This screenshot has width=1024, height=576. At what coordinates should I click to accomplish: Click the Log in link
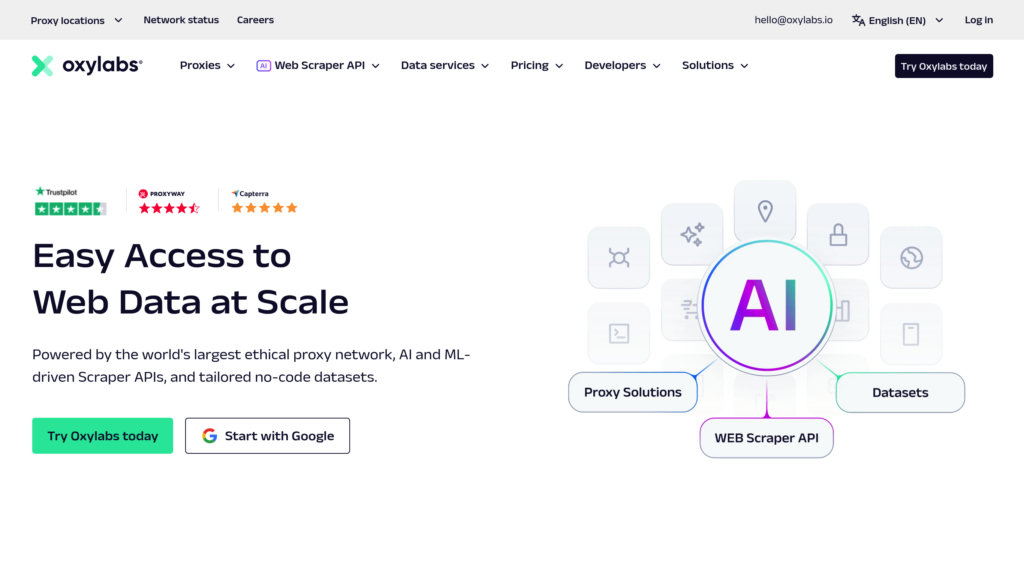pyautogui.click(x=978, y=20)
